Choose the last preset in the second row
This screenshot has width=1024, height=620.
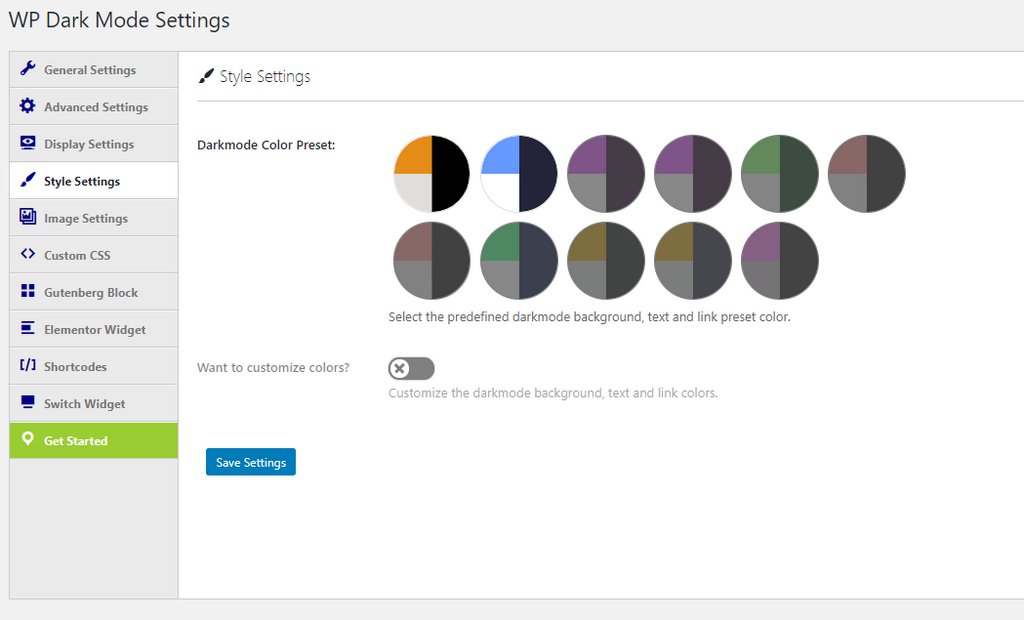tap(779, 261)
